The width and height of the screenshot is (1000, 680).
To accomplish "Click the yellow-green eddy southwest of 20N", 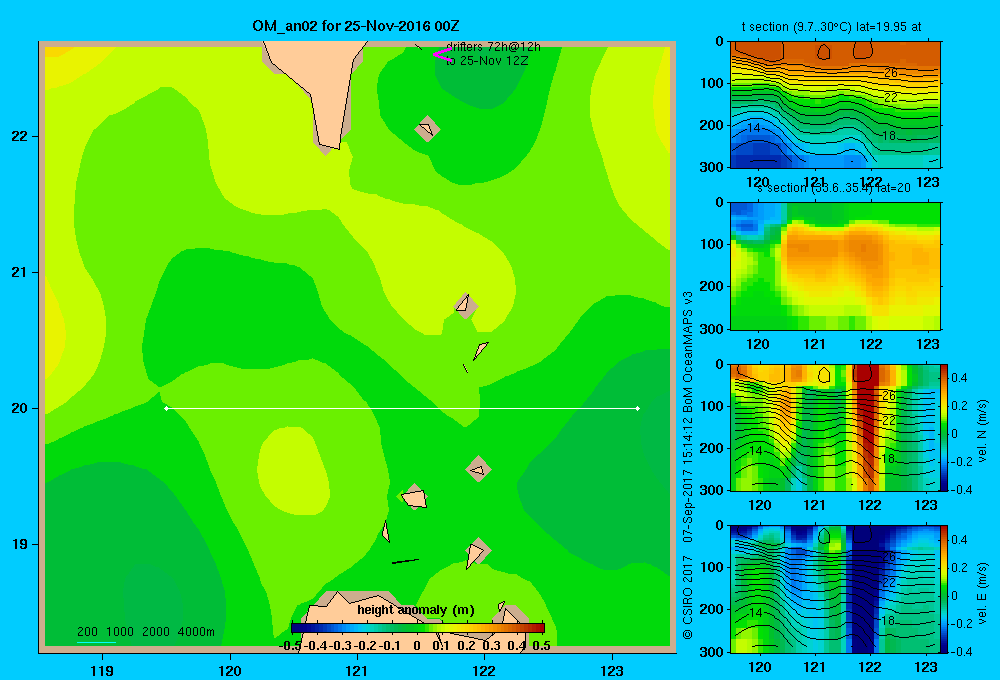I will coord(293,471).
